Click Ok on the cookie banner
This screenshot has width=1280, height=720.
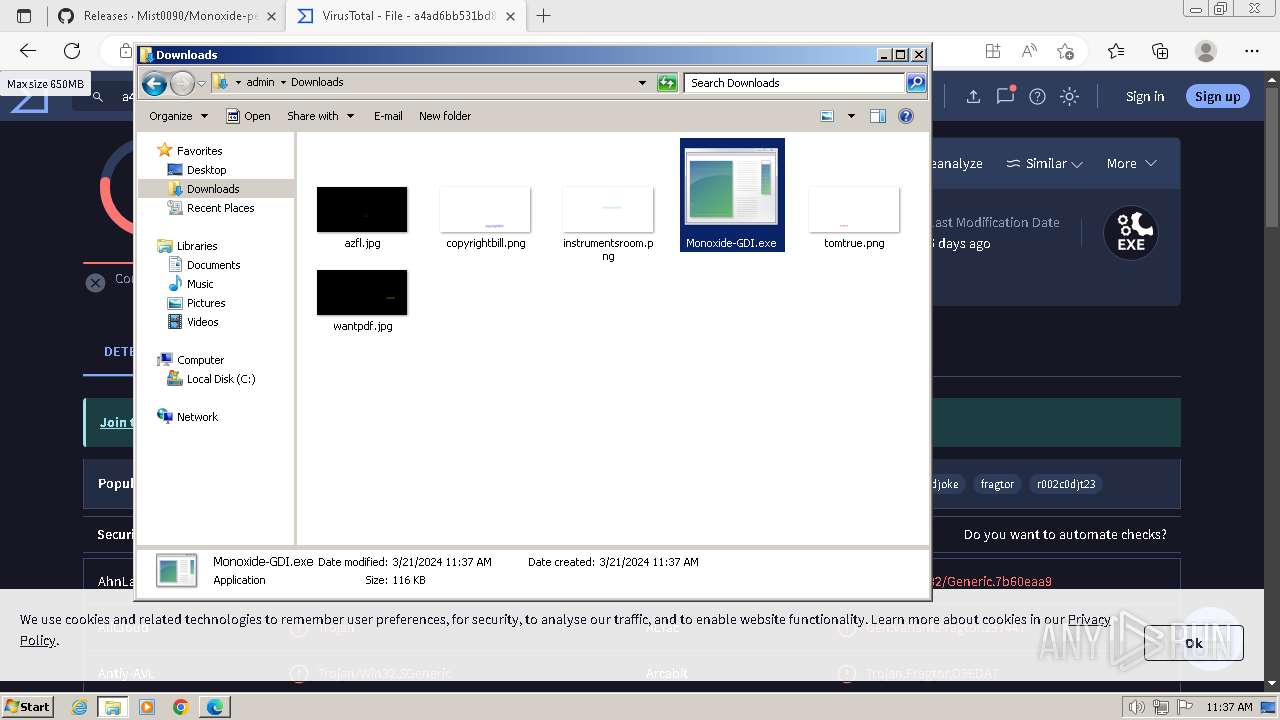coord(1193,643)
